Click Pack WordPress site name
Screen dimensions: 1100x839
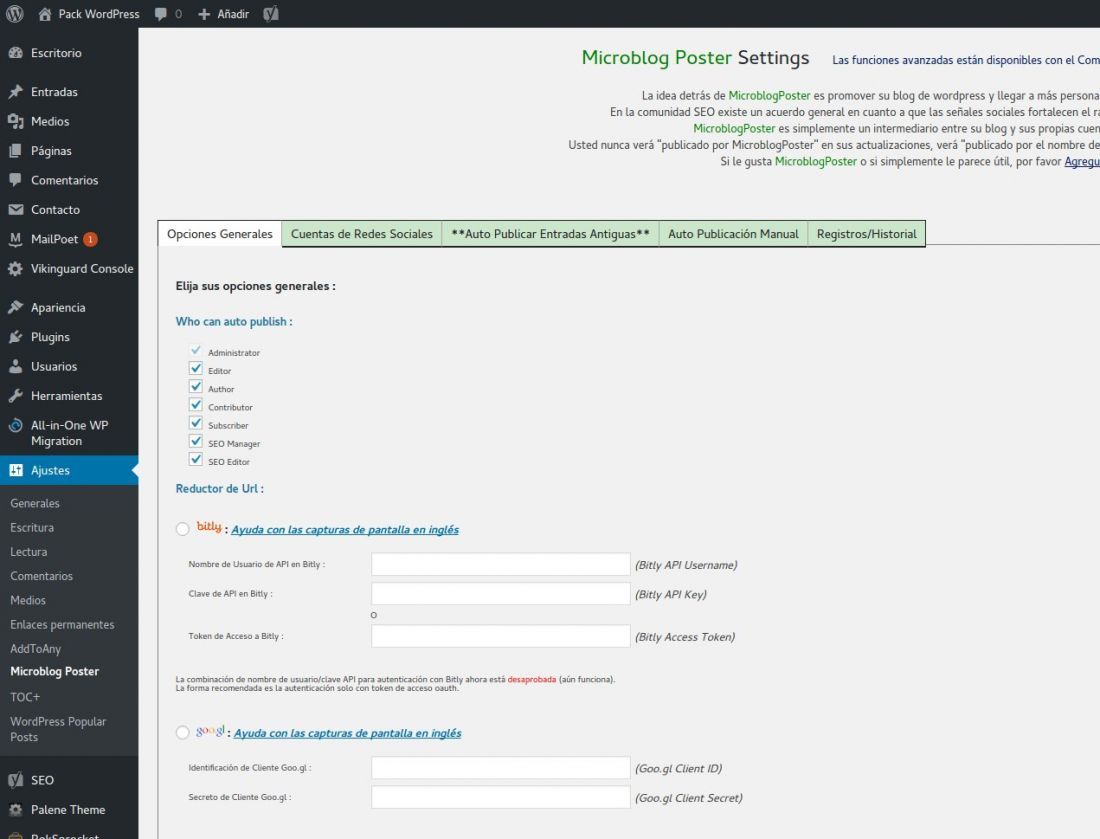click(99, 14)
